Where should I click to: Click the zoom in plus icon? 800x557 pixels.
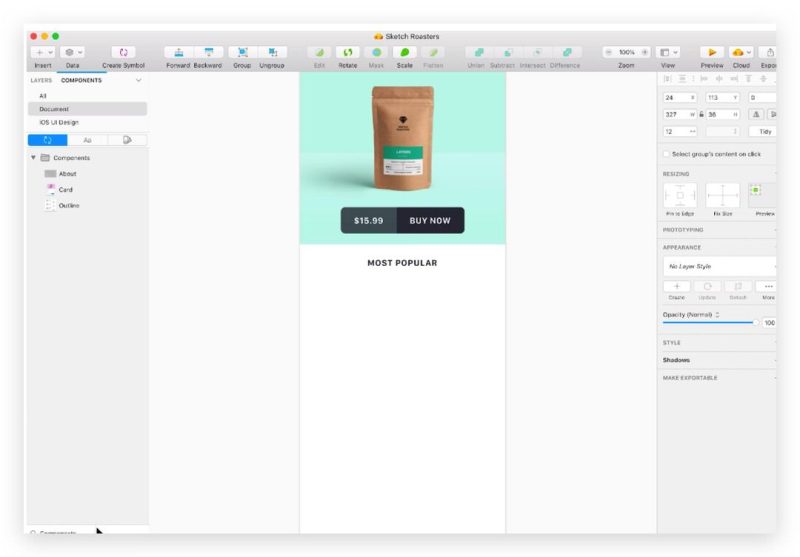tap(644, 53)
